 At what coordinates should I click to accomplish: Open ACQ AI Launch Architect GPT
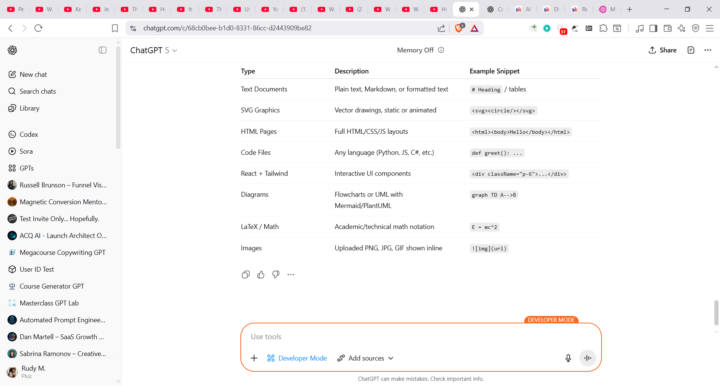pos(57,235)
